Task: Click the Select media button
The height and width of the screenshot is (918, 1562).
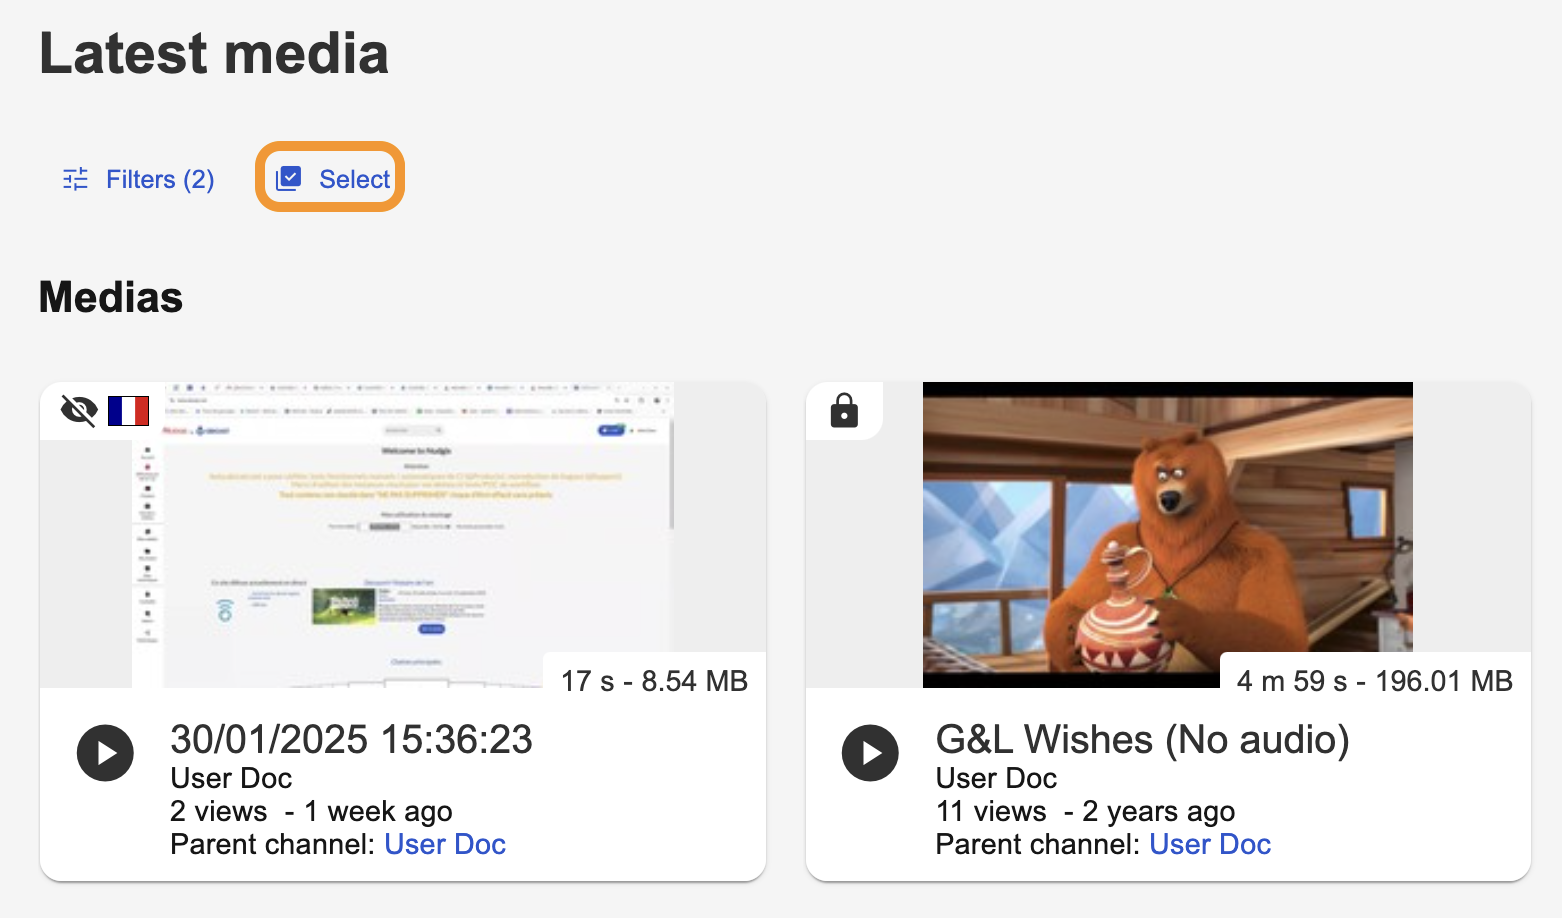Action: [x=331, y=179]
